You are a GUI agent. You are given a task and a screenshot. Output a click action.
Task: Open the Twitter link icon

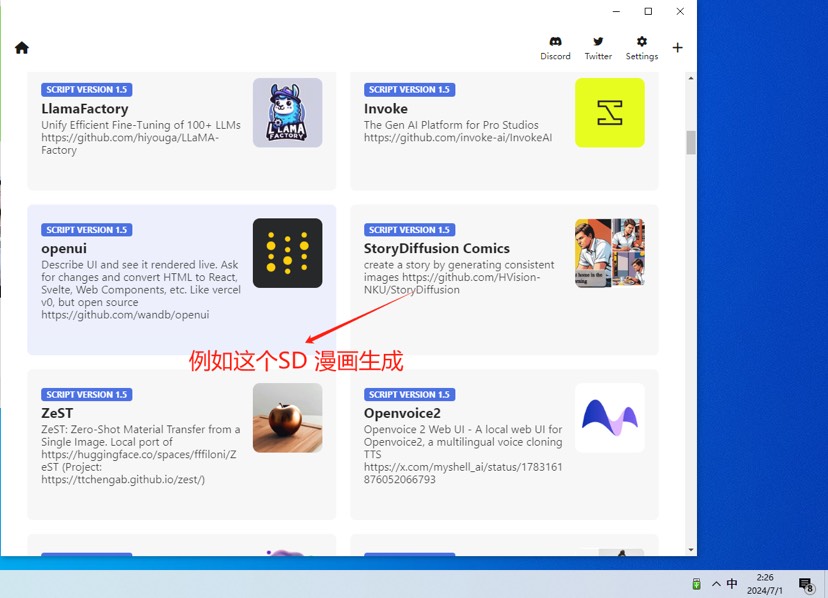pyautogui.click(x=598, y=42)
